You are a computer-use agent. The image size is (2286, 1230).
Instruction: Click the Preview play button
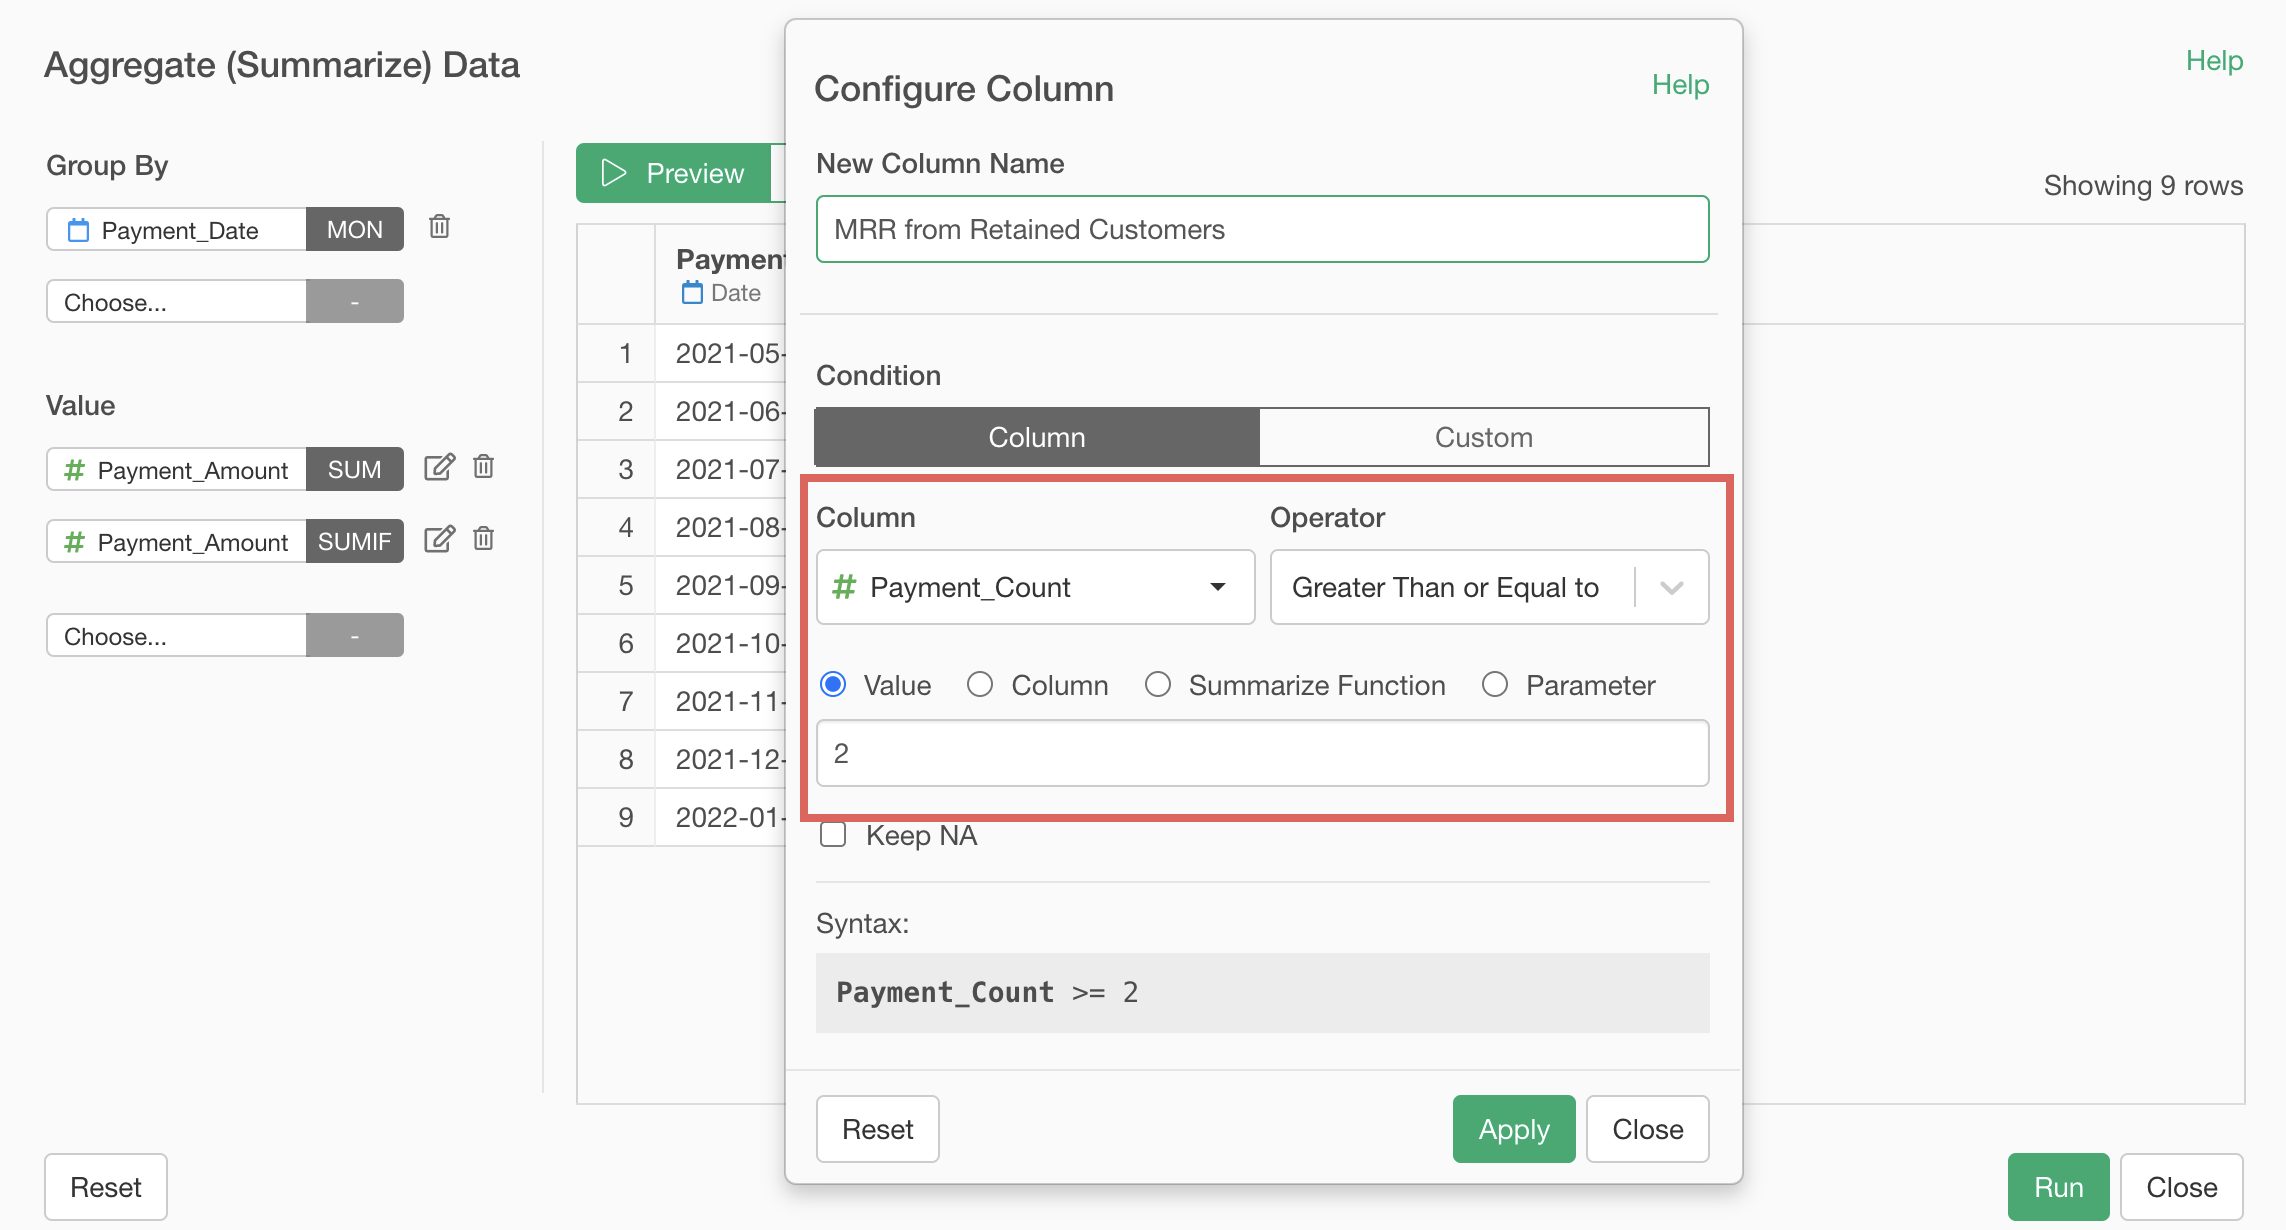click(x=673, y=173)
